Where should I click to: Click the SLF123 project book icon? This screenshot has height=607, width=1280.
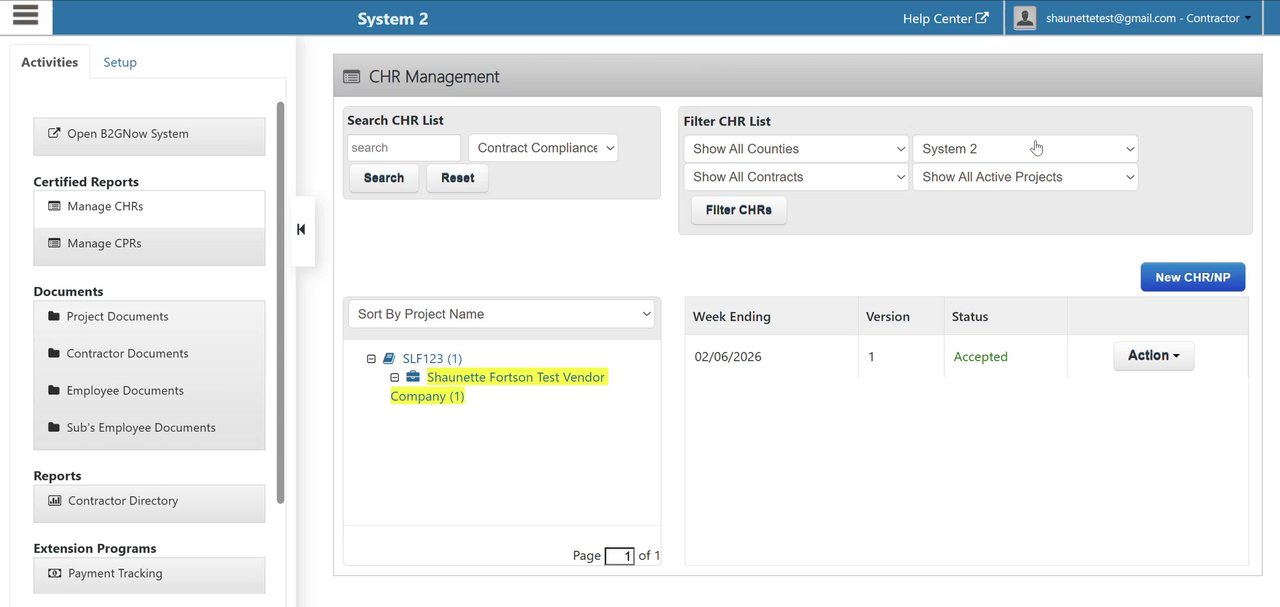(389, 358)
